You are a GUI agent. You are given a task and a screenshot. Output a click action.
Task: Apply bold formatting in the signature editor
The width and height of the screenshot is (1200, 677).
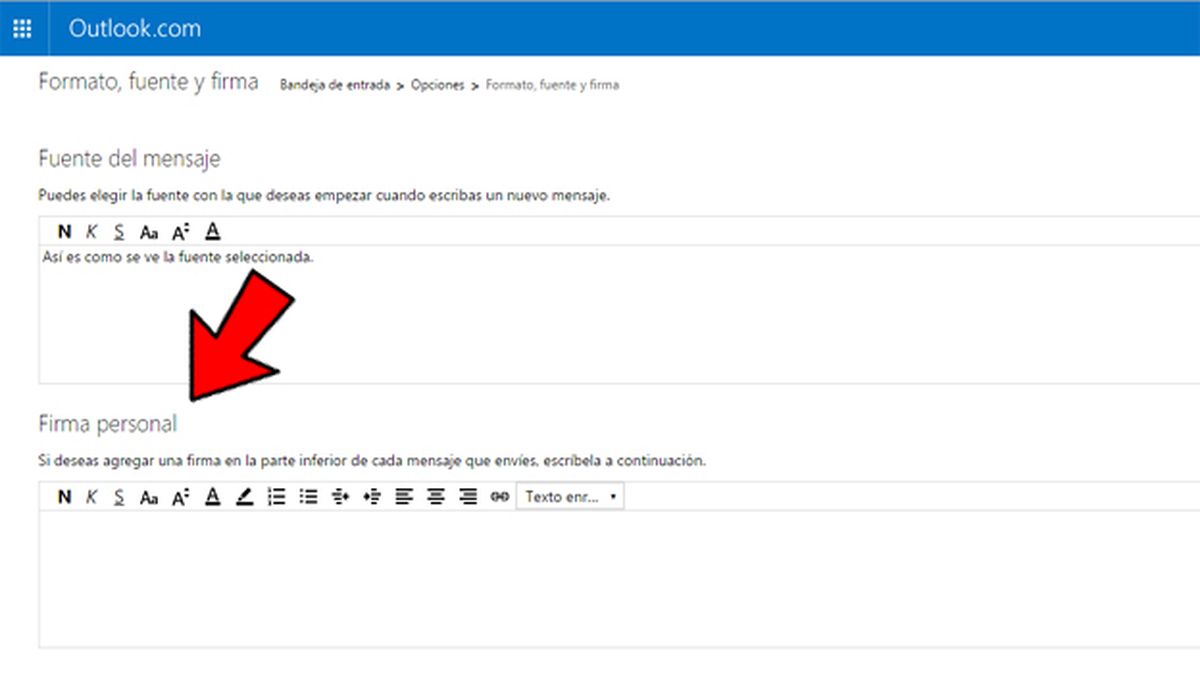tap(64, 496)
